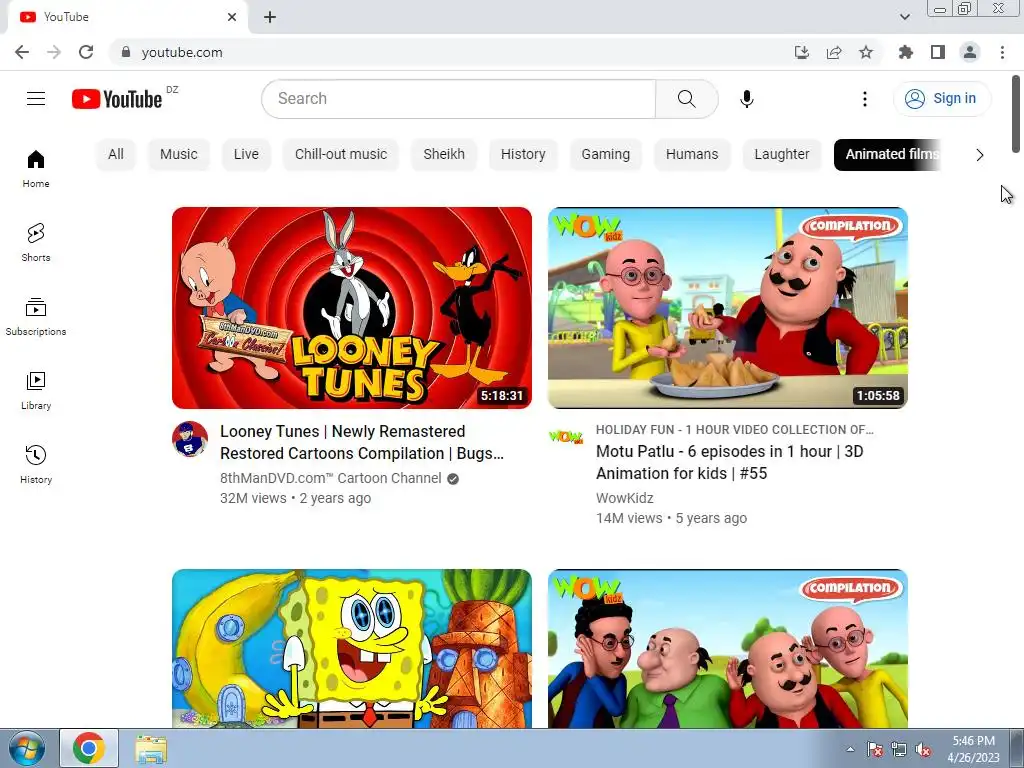1024x768 pixels.
Task: Click the install app icon in address bar
Action: pos(801,52)
